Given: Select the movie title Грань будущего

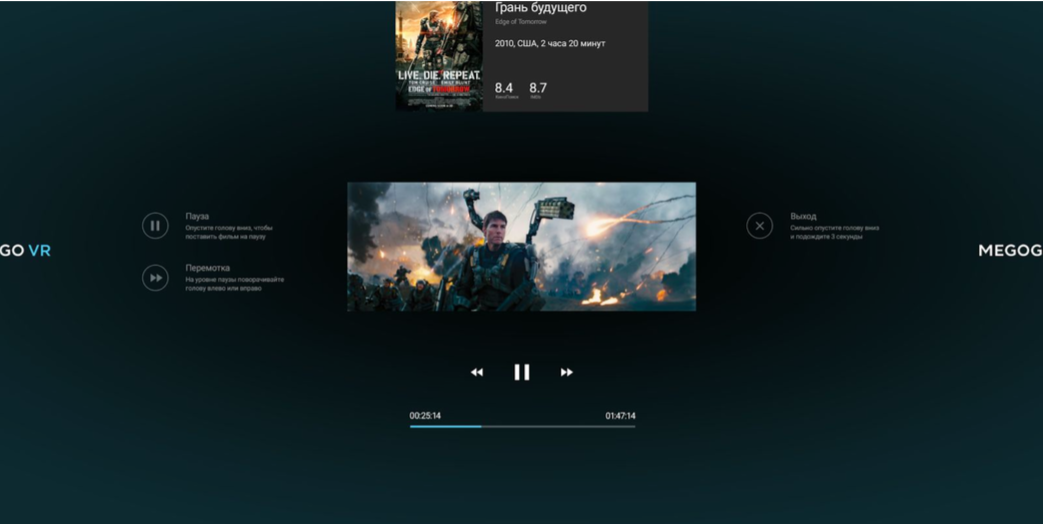Looking at the screenshot, I should coord(541,8).
